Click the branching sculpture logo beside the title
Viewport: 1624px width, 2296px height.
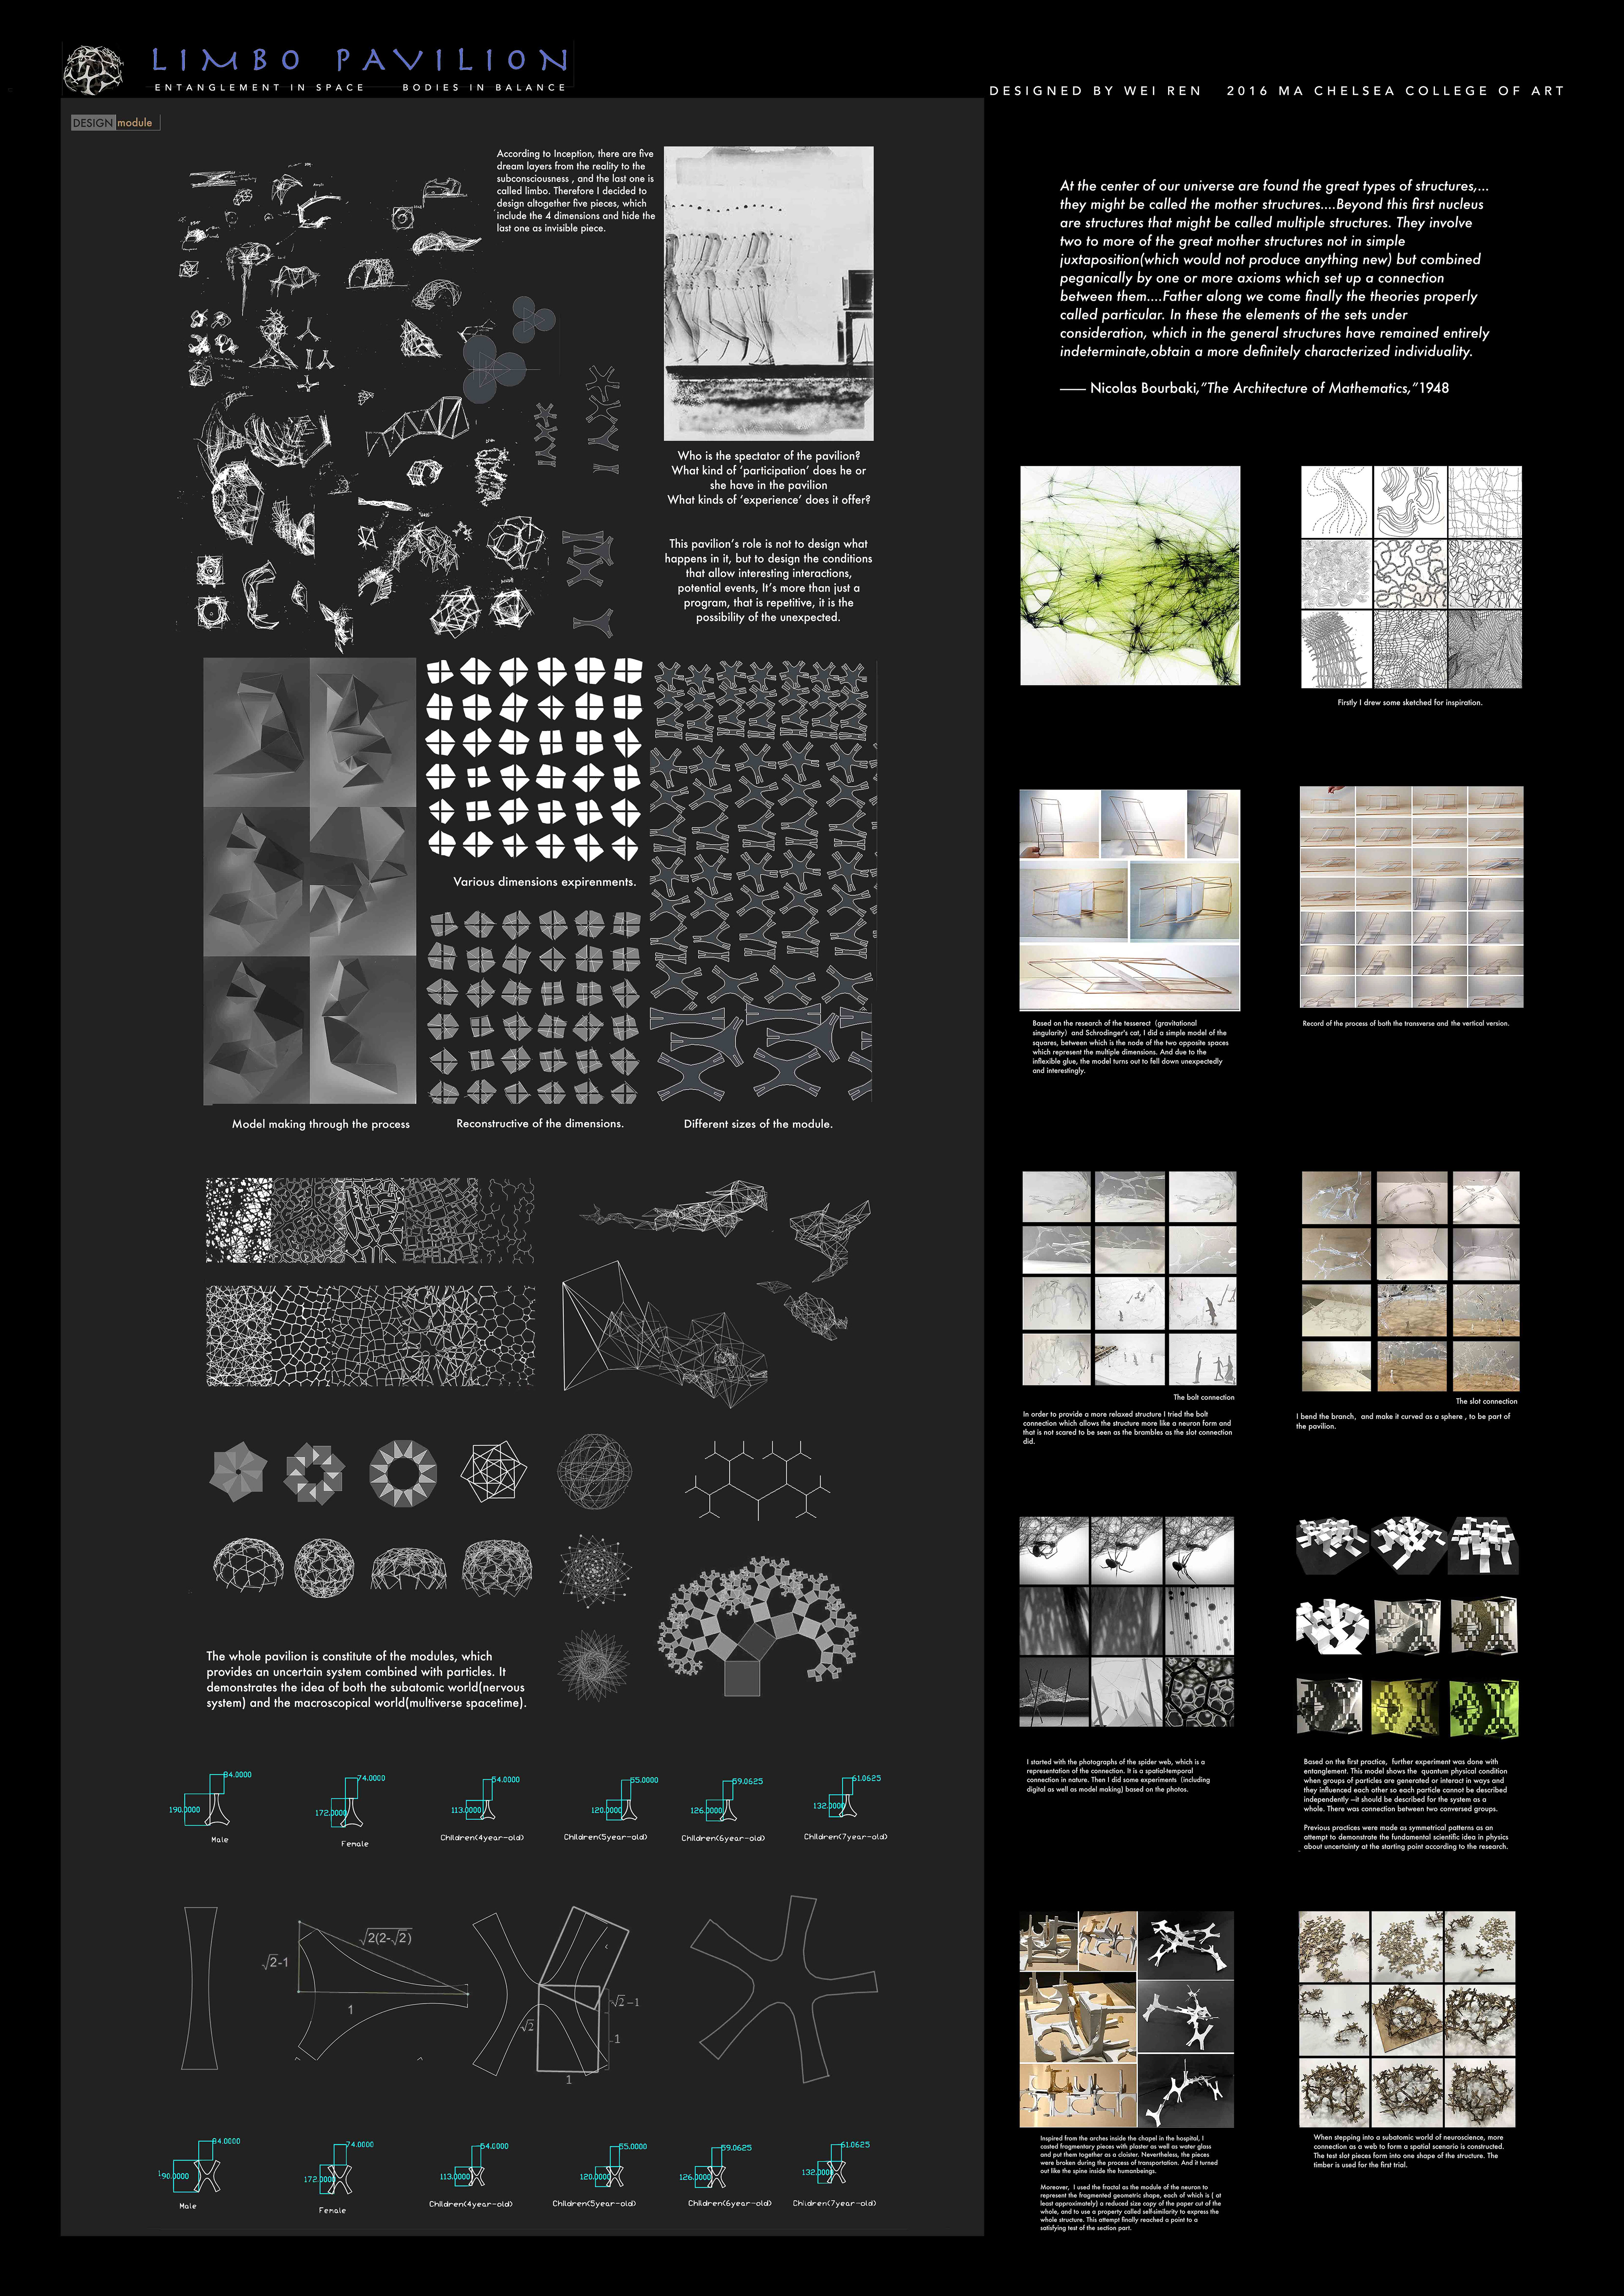click(x=93, y=70)
